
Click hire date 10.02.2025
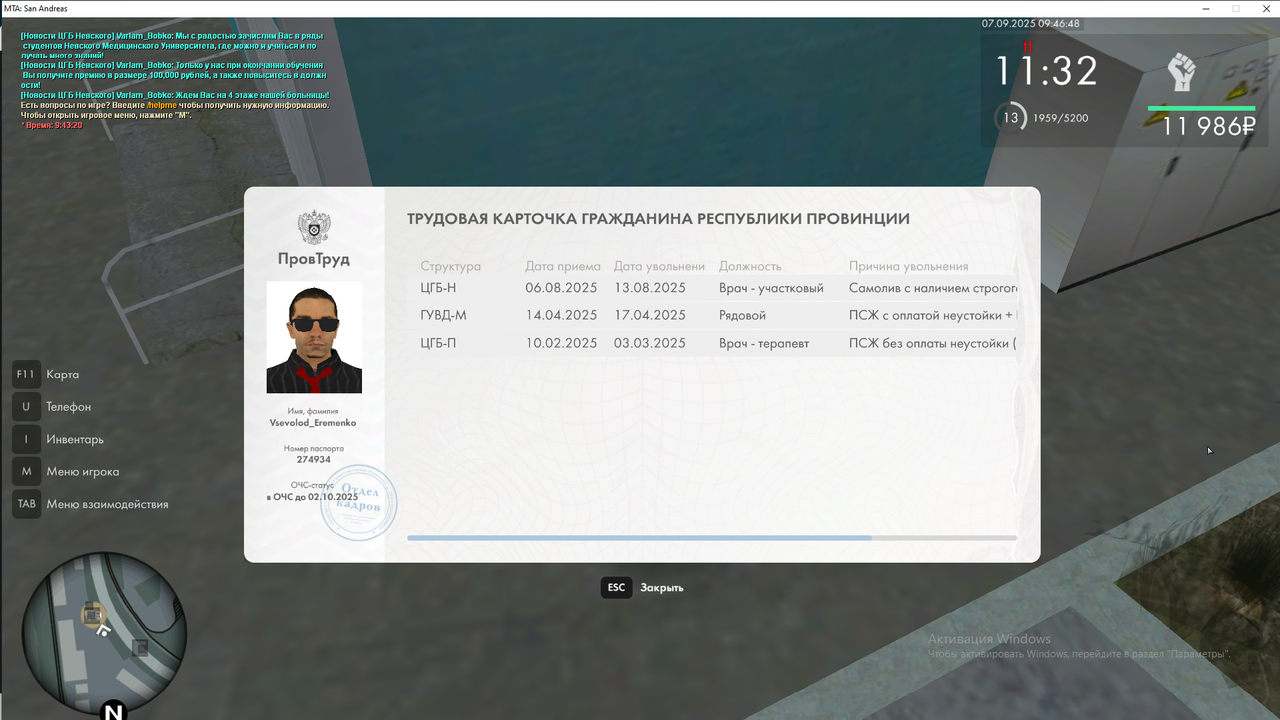click(561, 343)
